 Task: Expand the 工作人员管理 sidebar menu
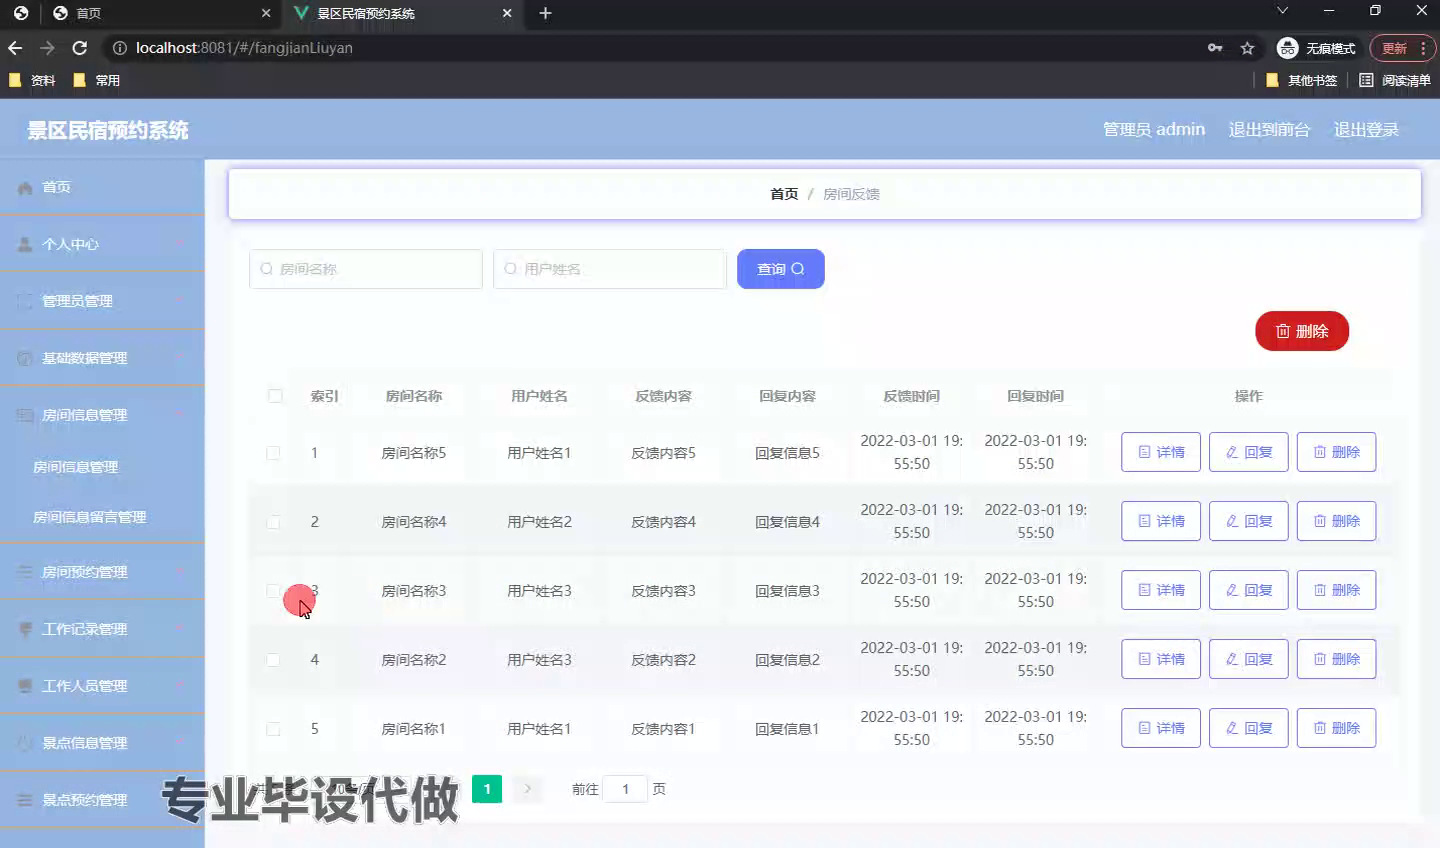point(102,686)
